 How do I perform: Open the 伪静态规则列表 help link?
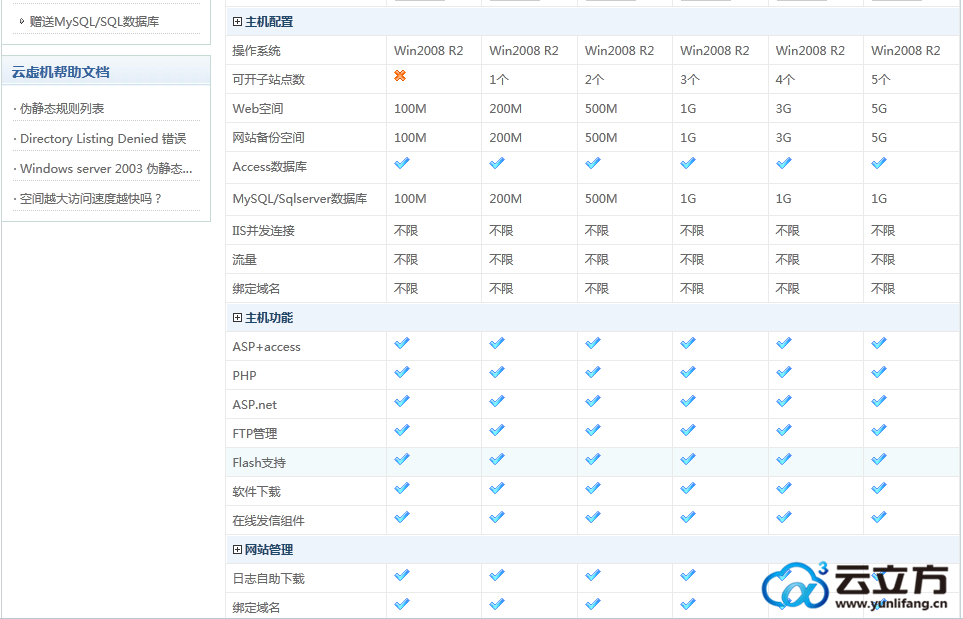62,109
